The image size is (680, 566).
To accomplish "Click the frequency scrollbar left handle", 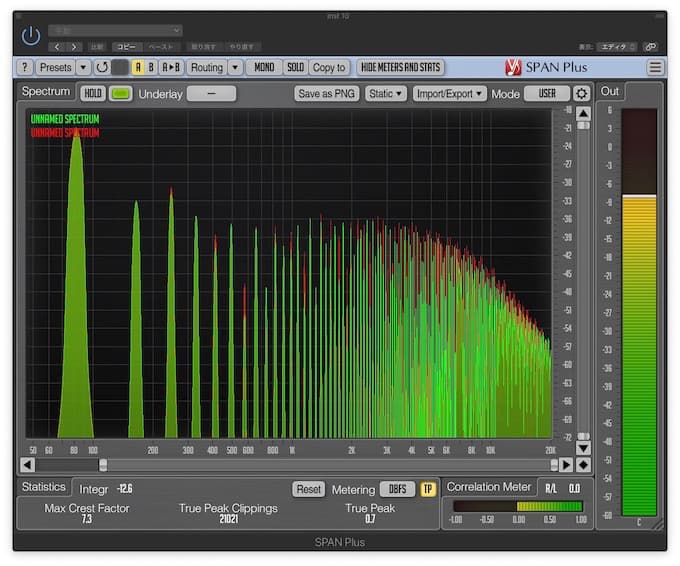I will (x=103, y=465).
